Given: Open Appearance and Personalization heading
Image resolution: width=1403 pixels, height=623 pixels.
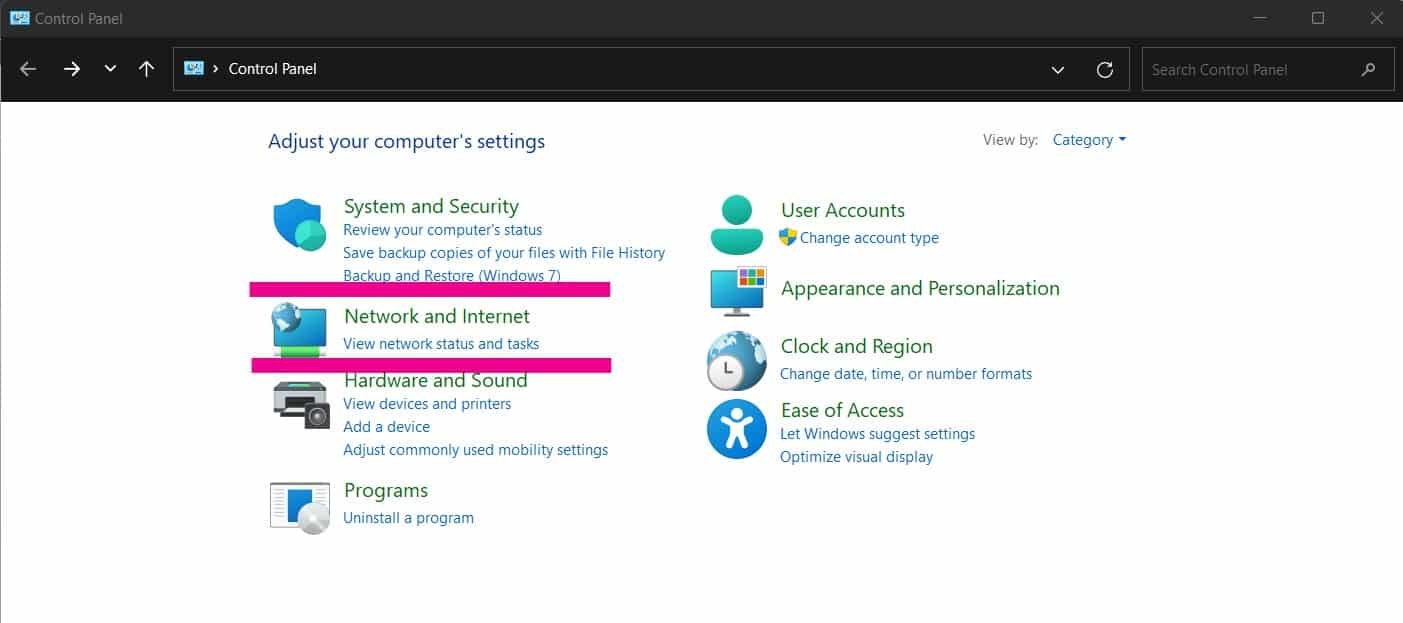Looking at the screenshot, I should (x=920, y=288).
